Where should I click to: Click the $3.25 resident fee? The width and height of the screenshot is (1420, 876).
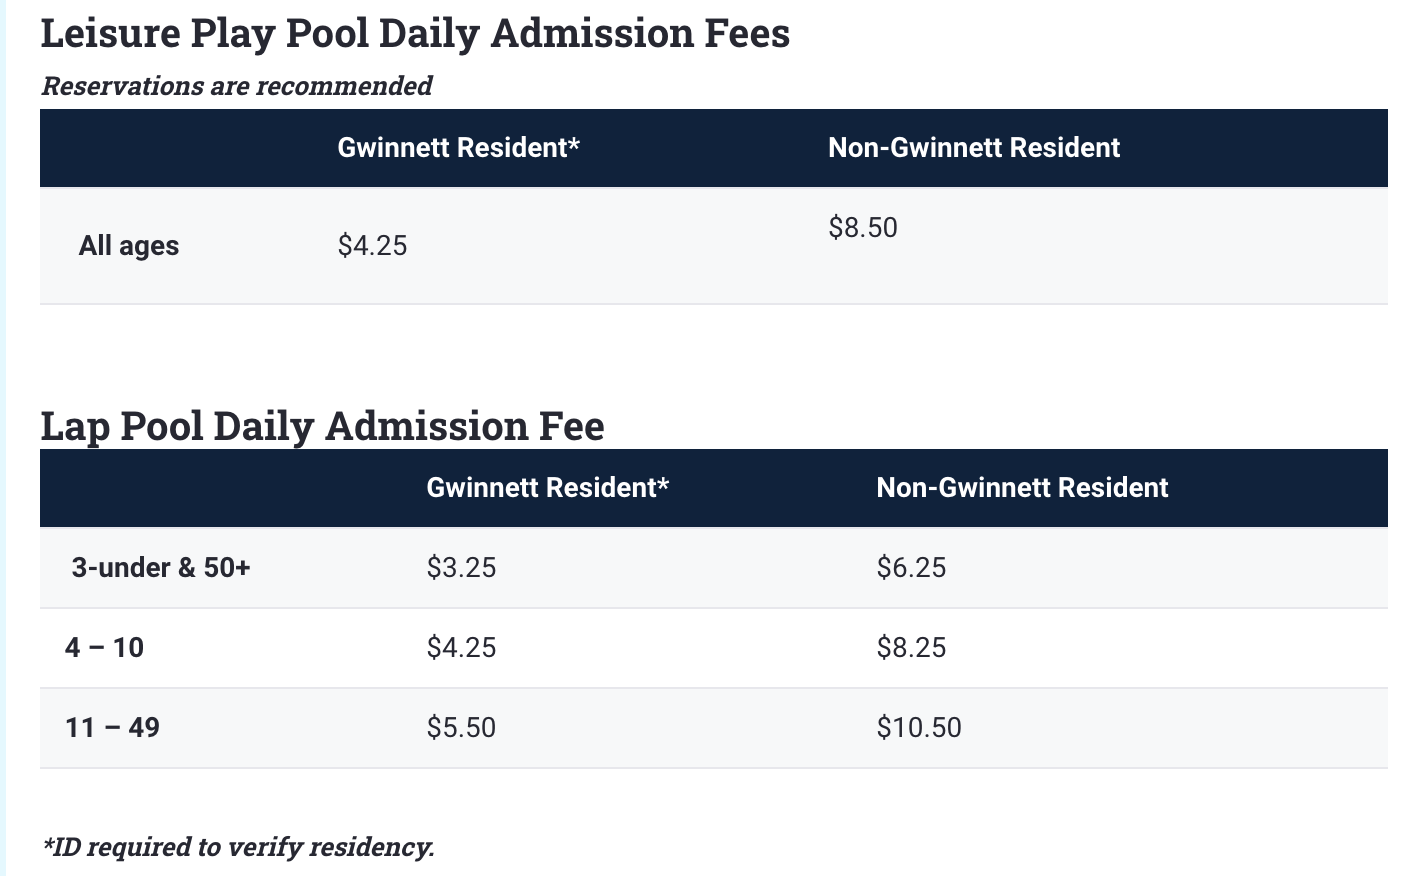coord(461,568)
